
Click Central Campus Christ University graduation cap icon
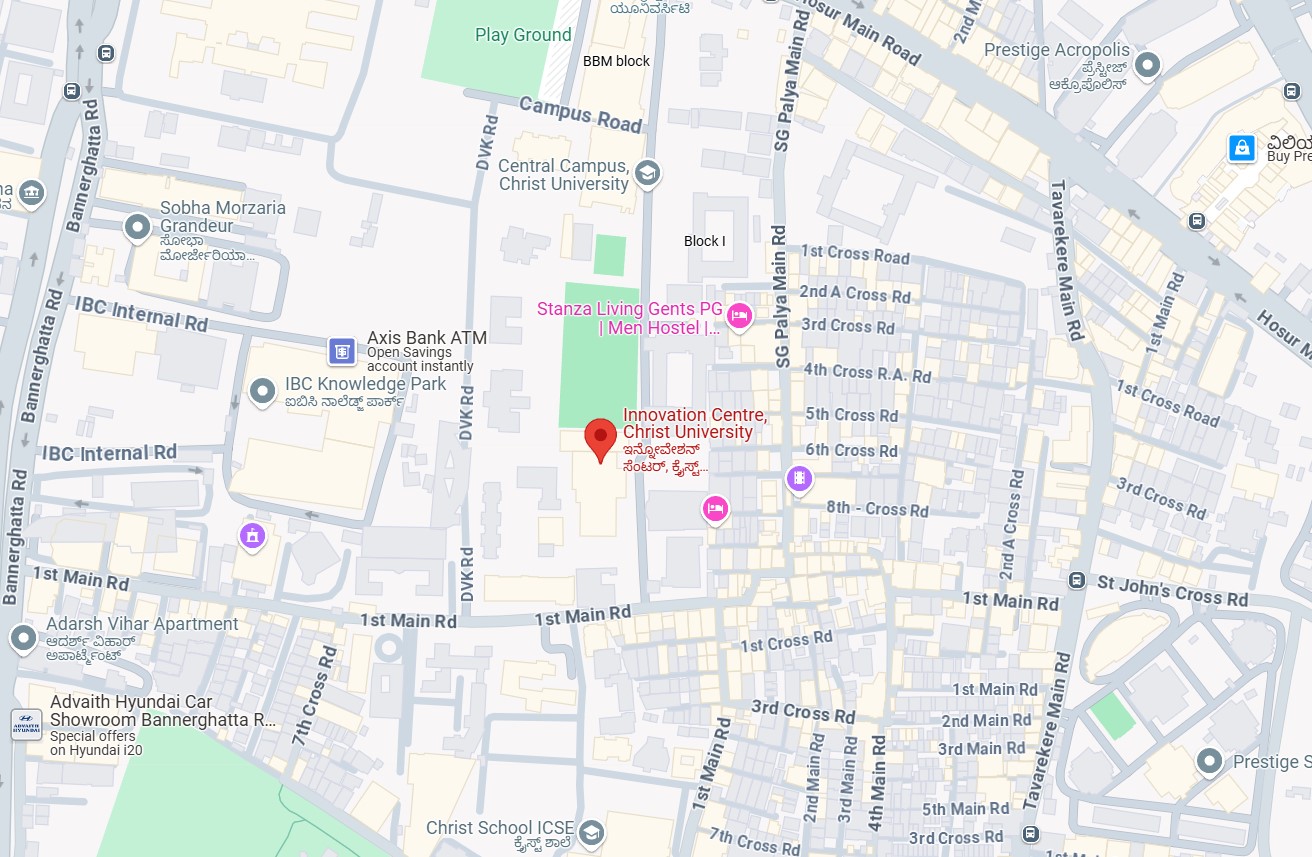[x=647, y=173]
